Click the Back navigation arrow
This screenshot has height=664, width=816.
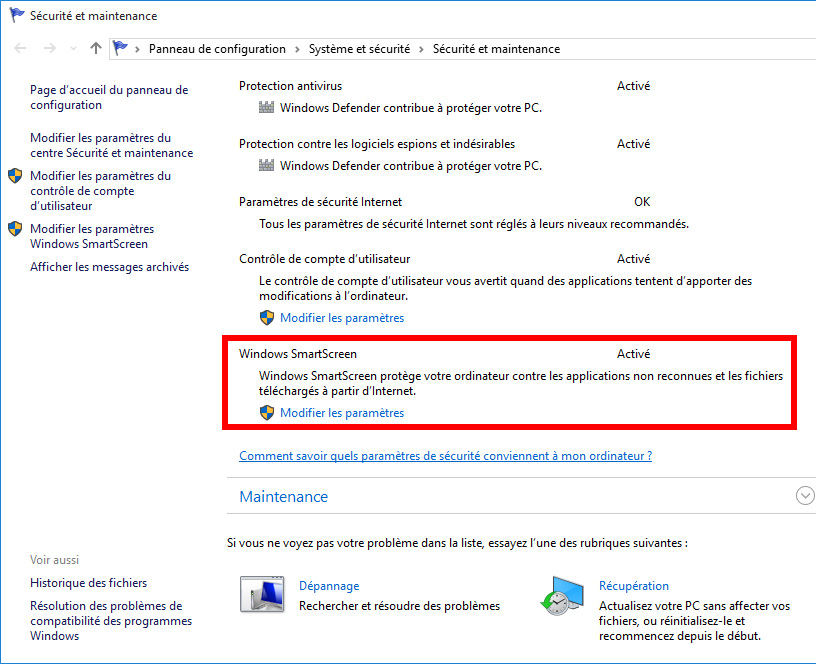point(20,48)
